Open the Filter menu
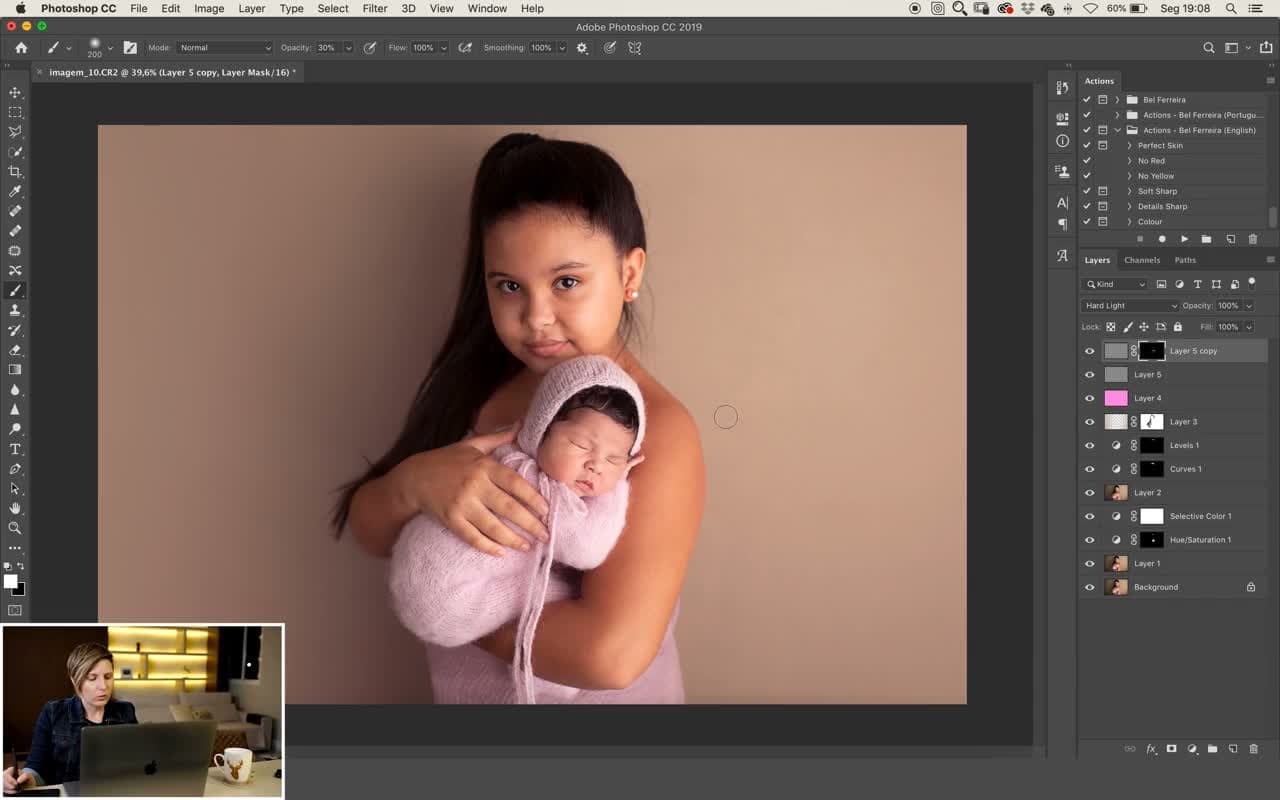The width and height of the screenshot is (1280, 800). [x=375, y=8]
